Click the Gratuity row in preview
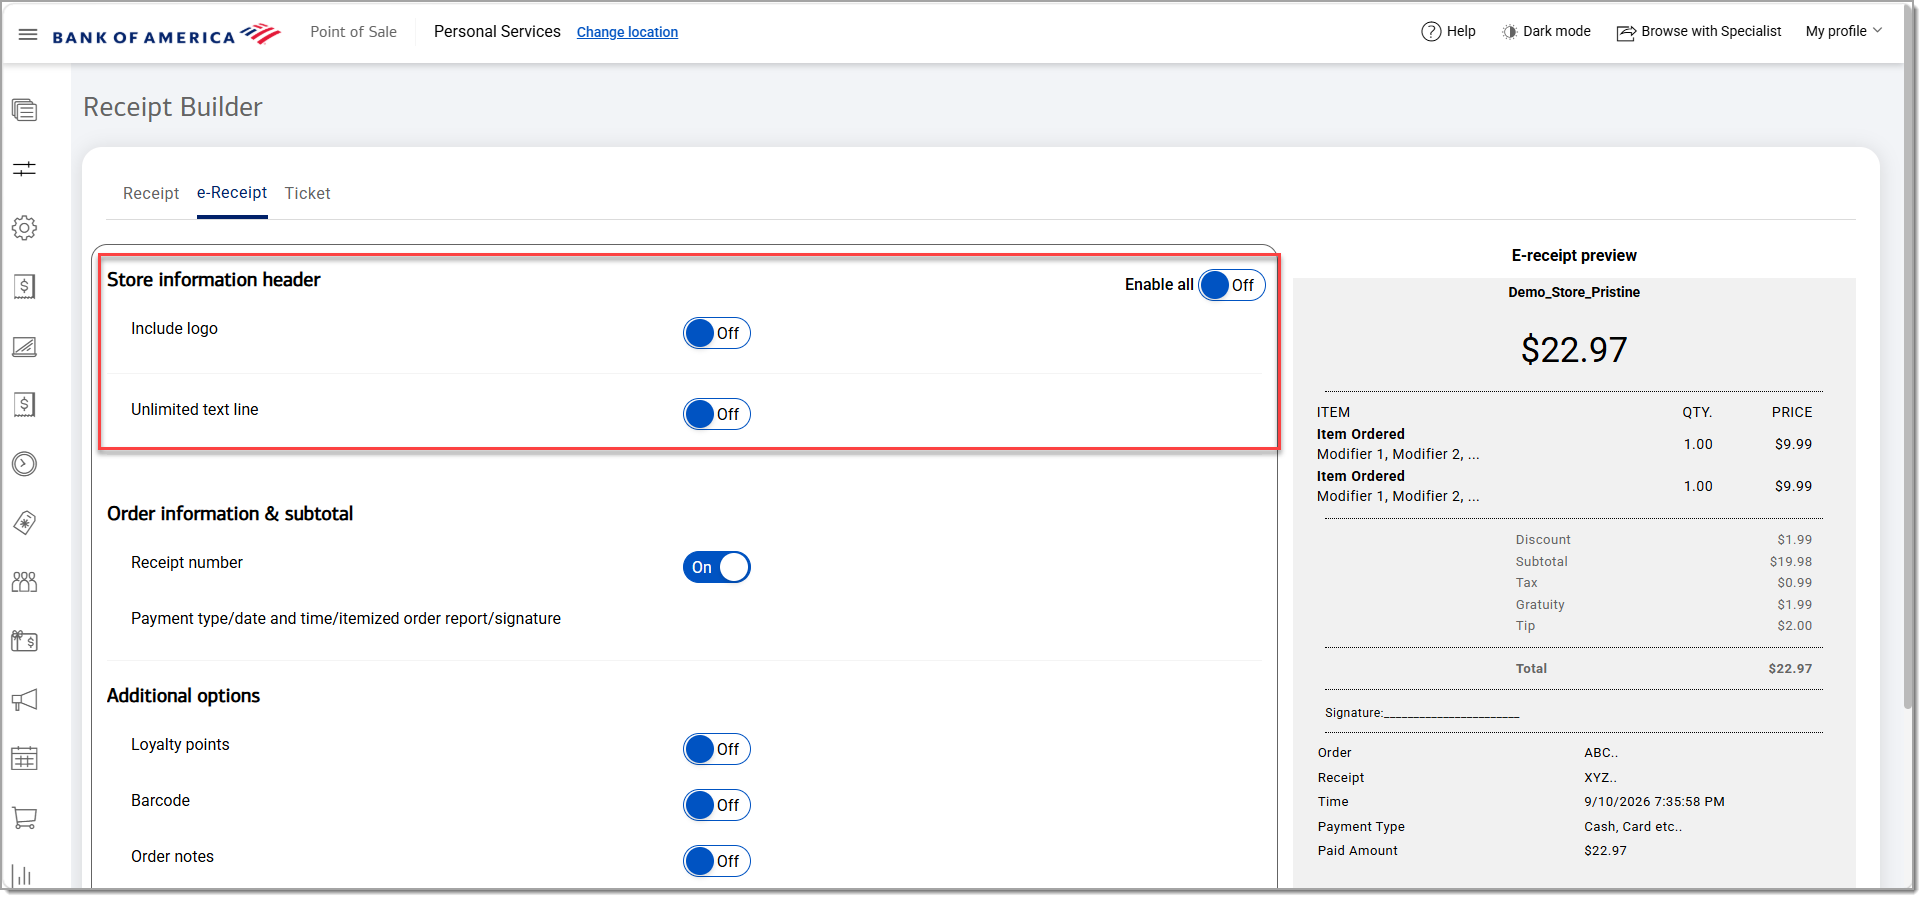1924x900 pixels. coord(1664,605)
